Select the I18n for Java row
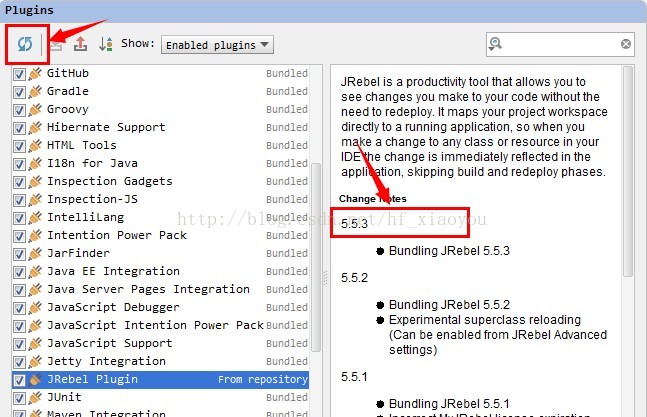647x417 pixels. tap(161, 164)
